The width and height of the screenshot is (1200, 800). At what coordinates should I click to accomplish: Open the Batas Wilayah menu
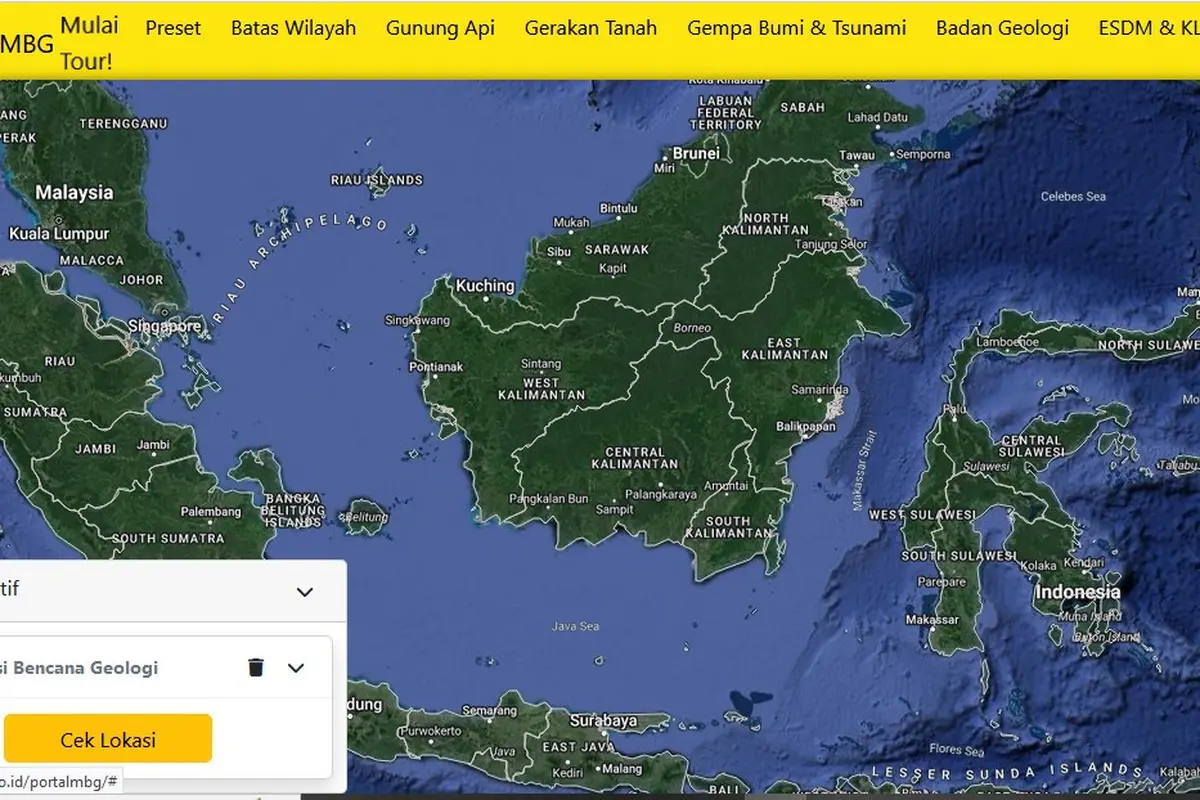pyautogui.click(x=293, y=28)
